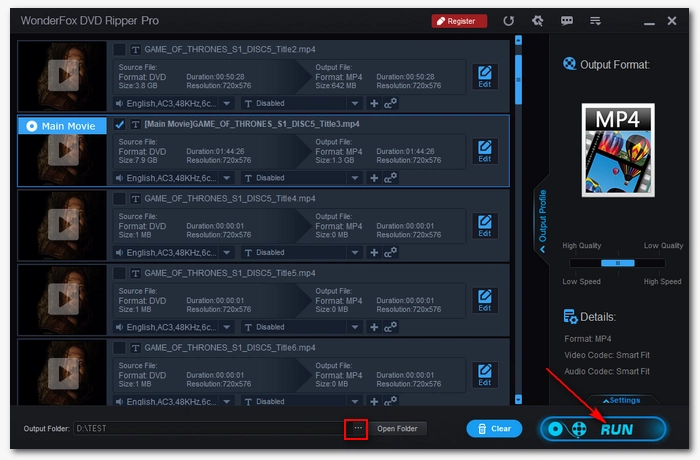Check the Title6.mp4 checkbox
700x460 pixels.
pyautogui.click(x=119, y=347)
